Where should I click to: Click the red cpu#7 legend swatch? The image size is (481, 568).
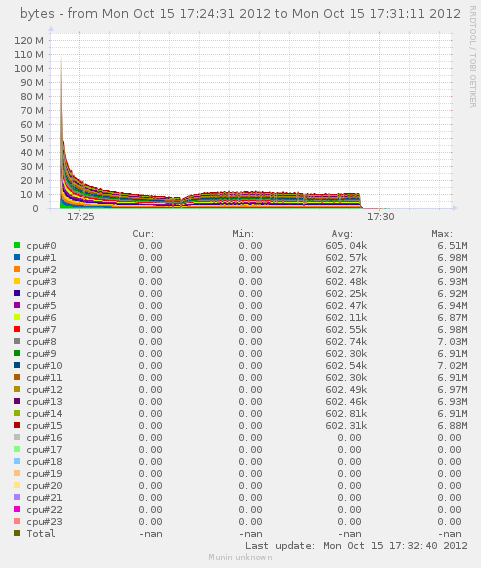pyautogui.click(x=17, y=329)
